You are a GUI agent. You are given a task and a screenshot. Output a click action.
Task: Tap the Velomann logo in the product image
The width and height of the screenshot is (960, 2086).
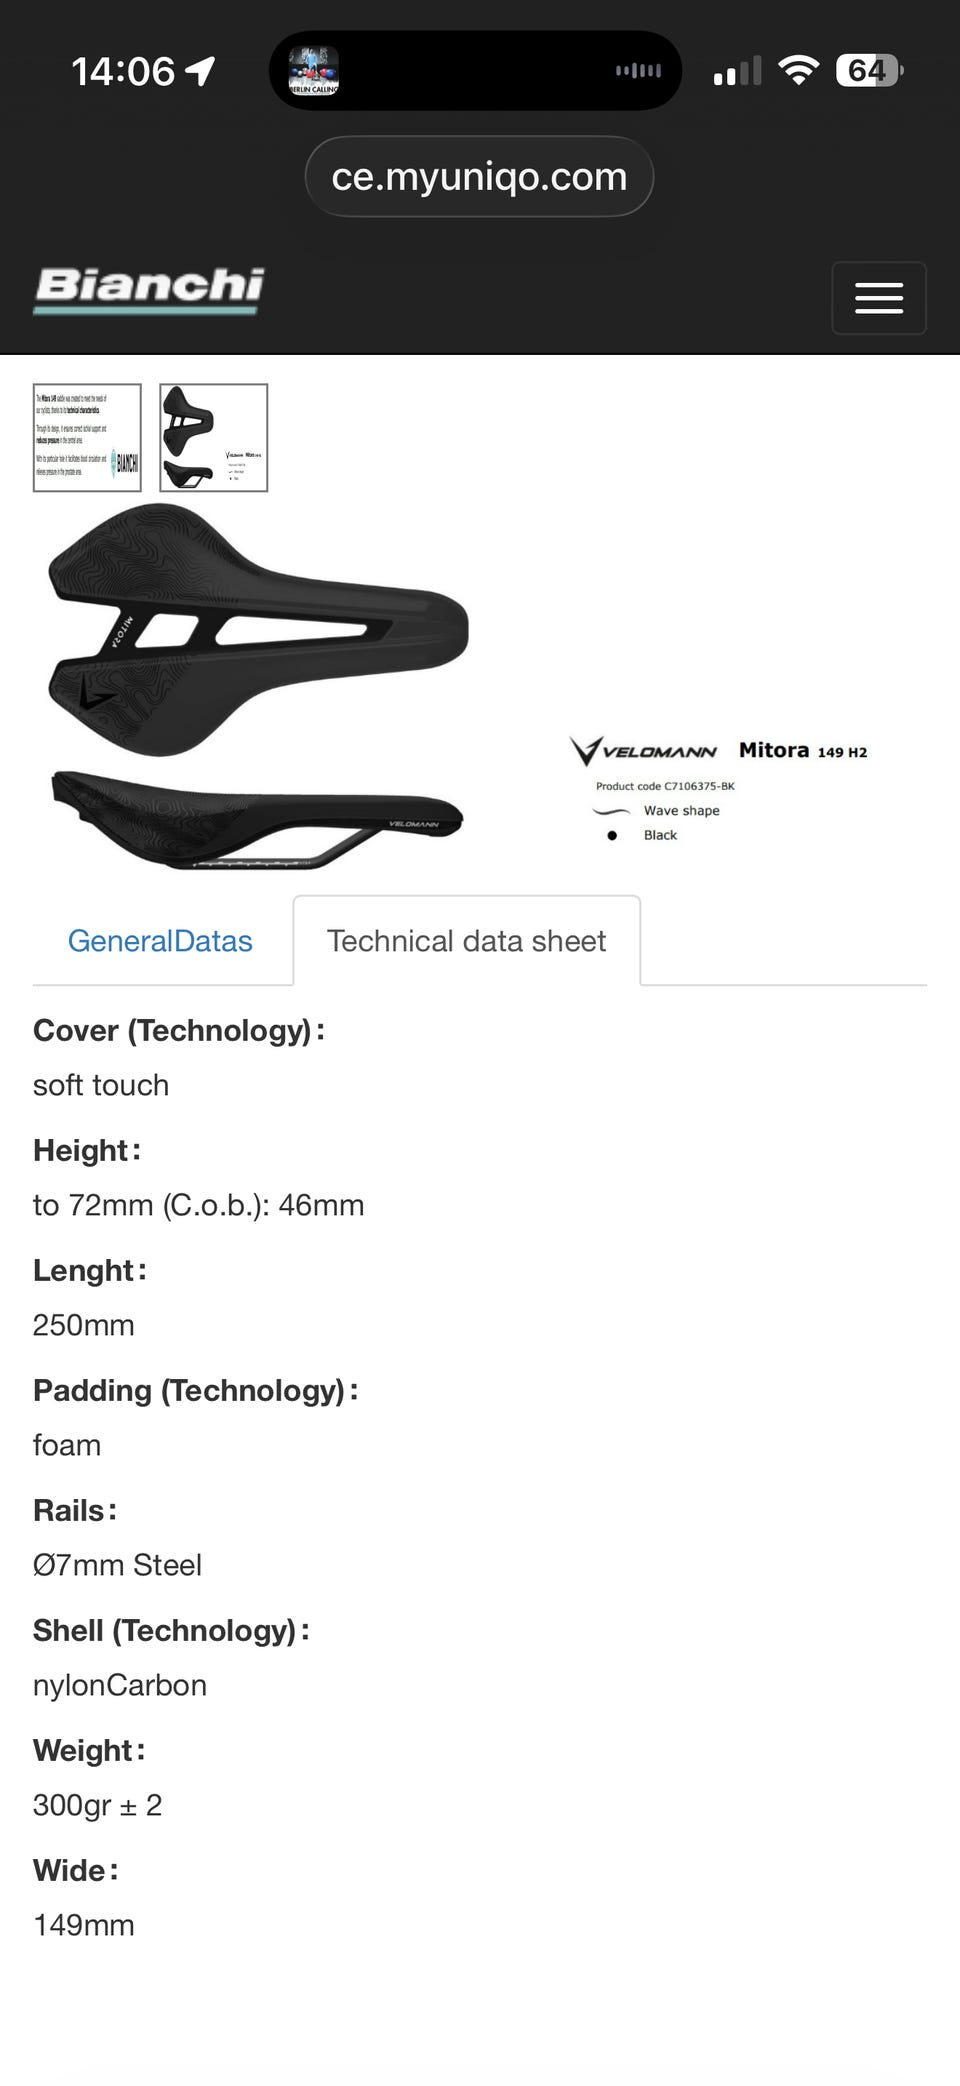[644, 751]
